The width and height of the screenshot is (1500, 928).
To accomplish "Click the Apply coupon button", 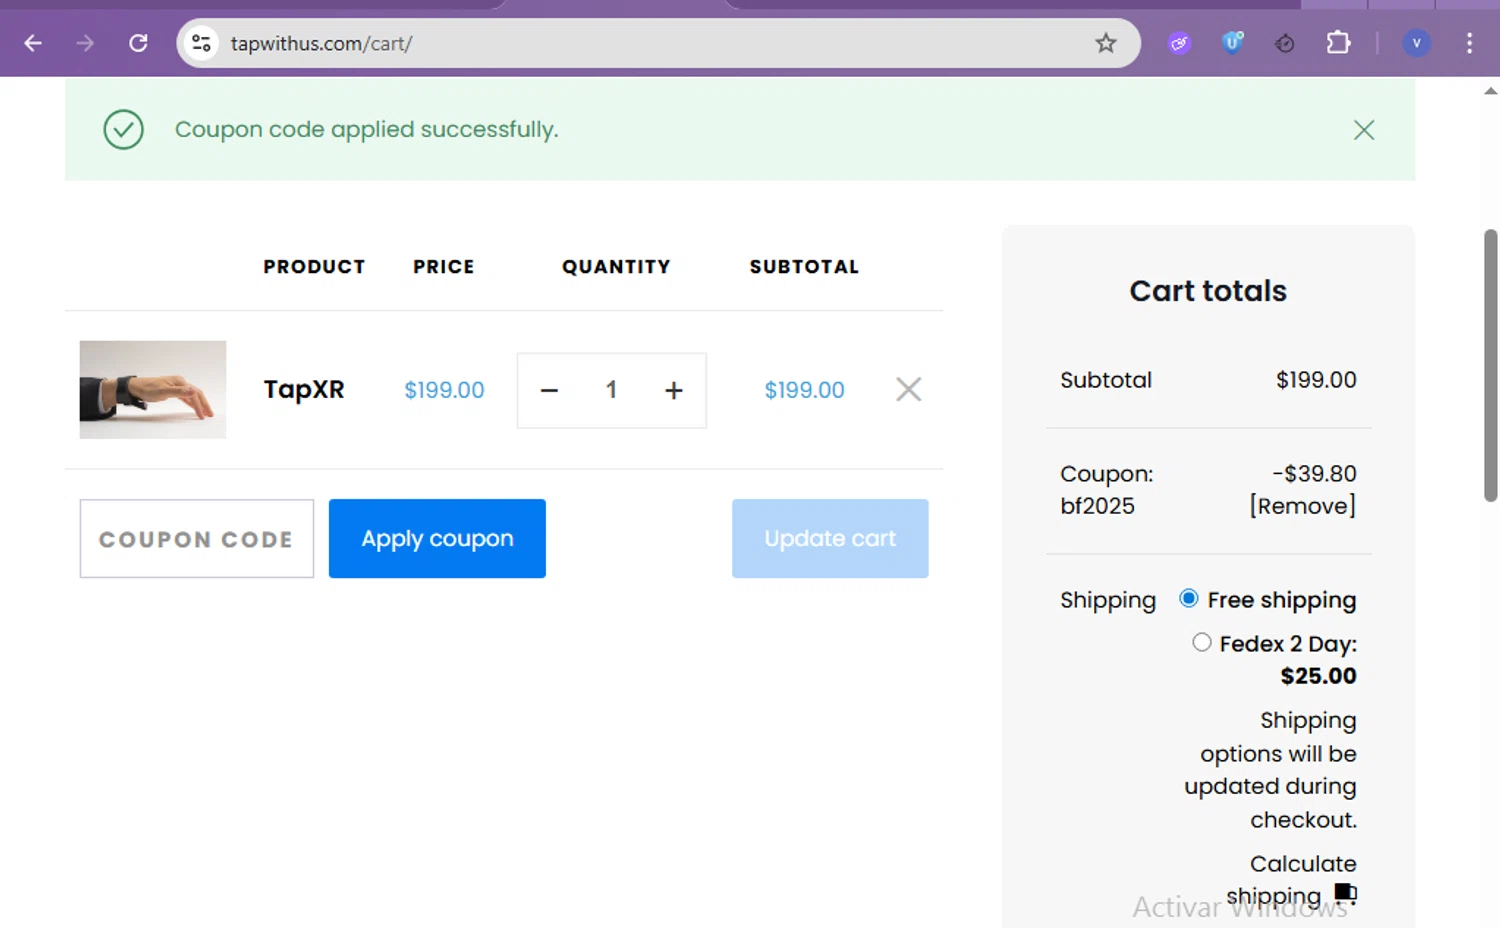I will (x=437, y=538).
